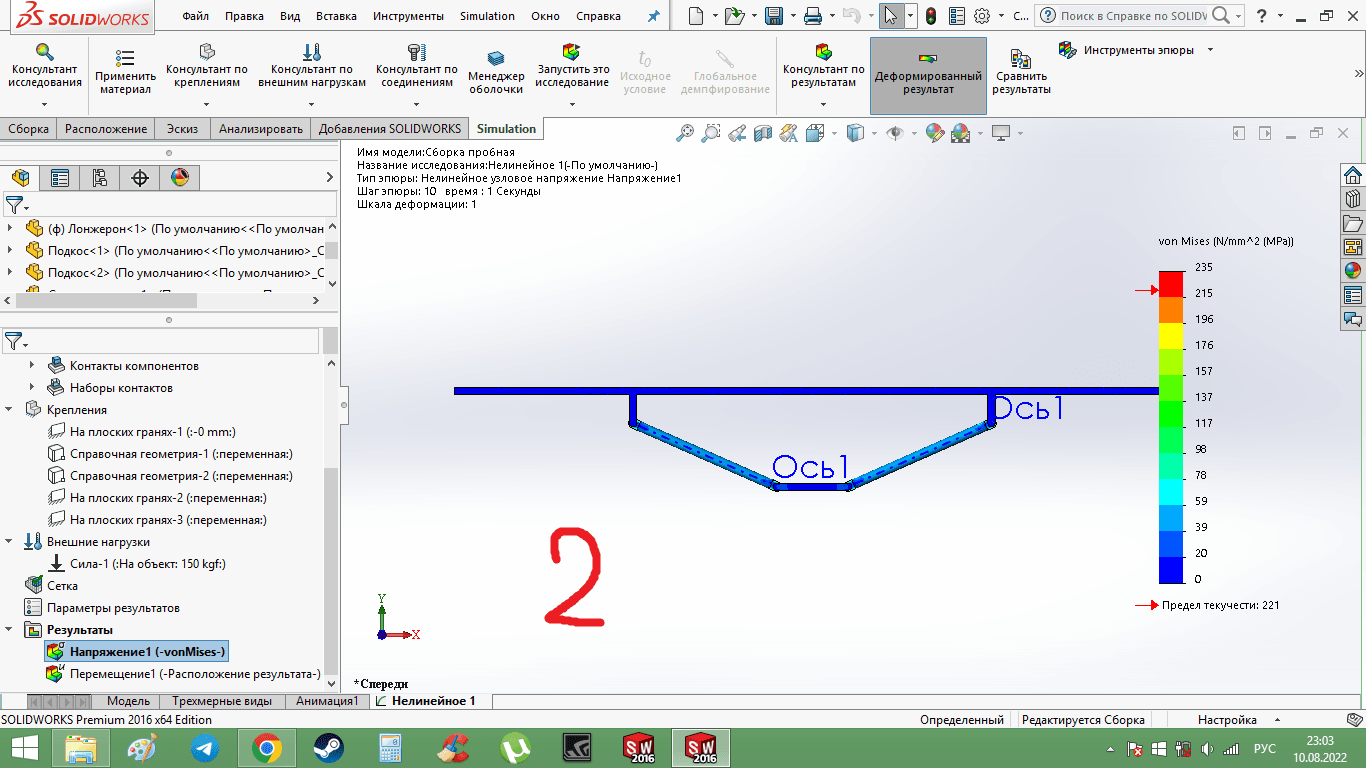
Task: Click the red color band on legend
Action: coord(1171,284)
